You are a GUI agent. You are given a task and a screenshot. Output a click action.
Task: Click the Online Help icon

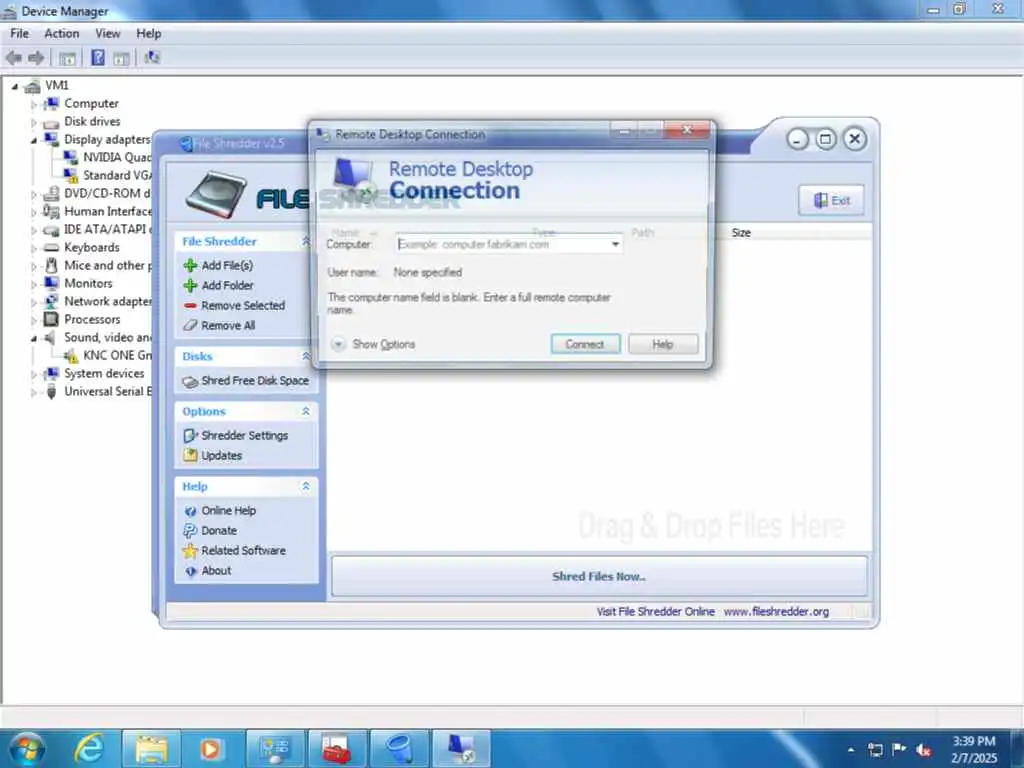(x=190, y=511)
